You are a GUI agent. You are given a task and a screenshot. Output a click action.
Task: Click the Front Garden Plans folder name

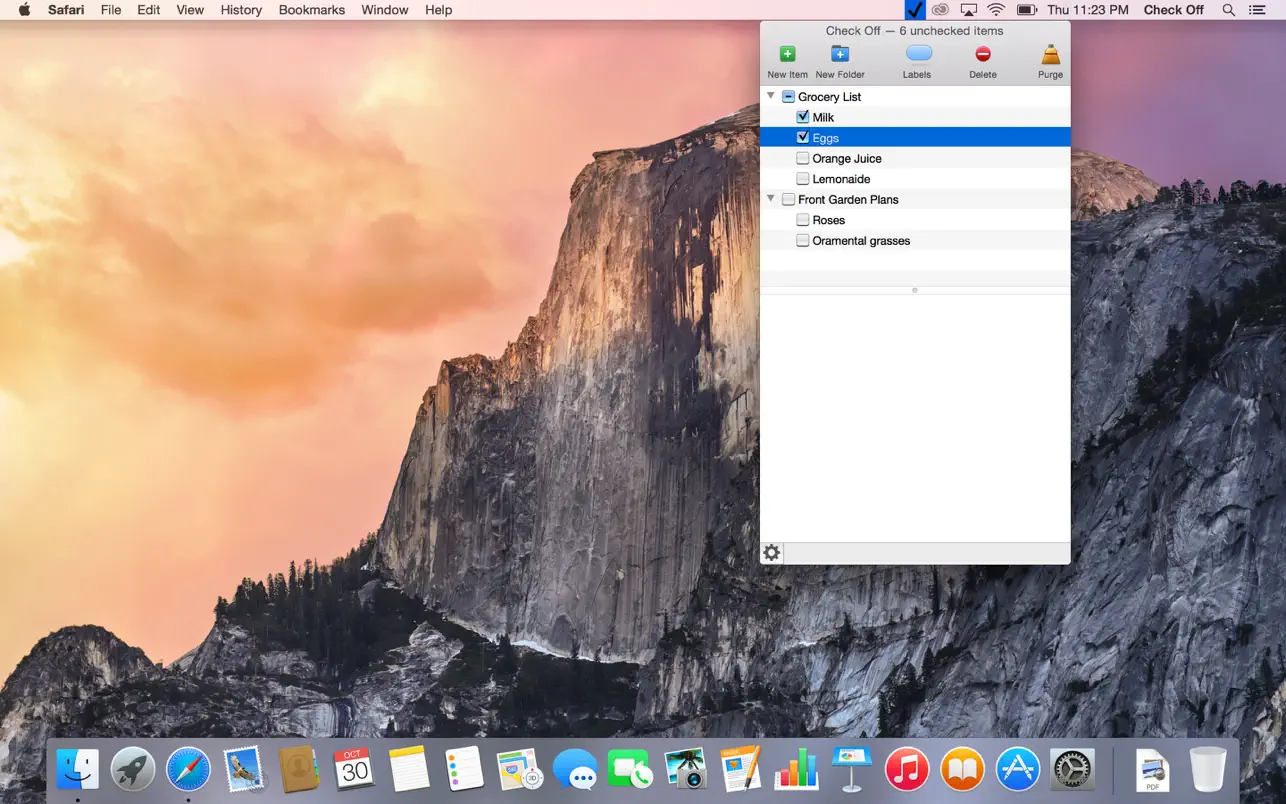[x=848, y=200]
